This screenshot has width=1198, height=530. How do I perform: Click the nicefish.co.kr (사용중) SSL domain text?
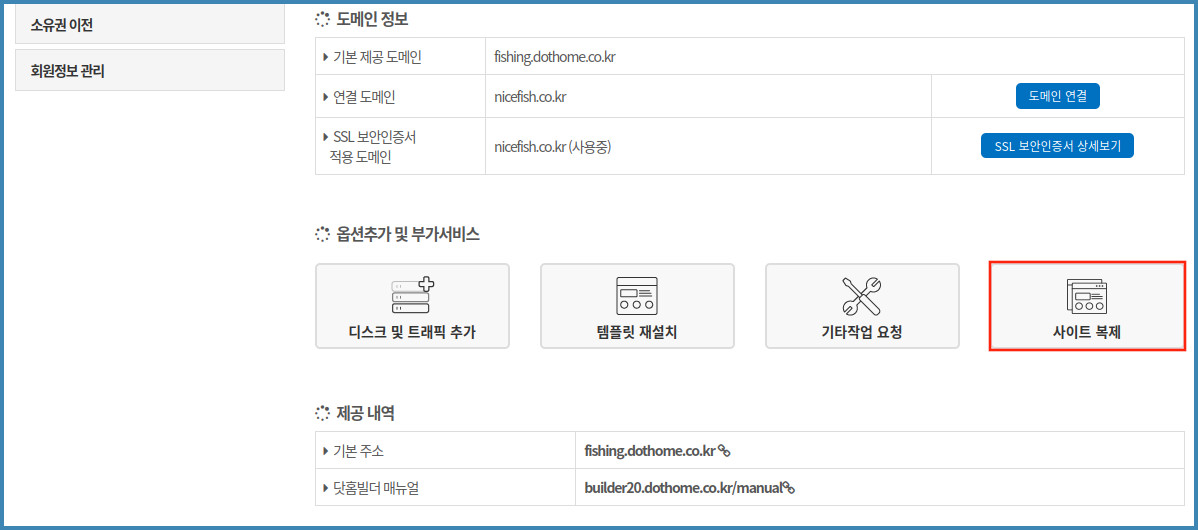(552, 147)
